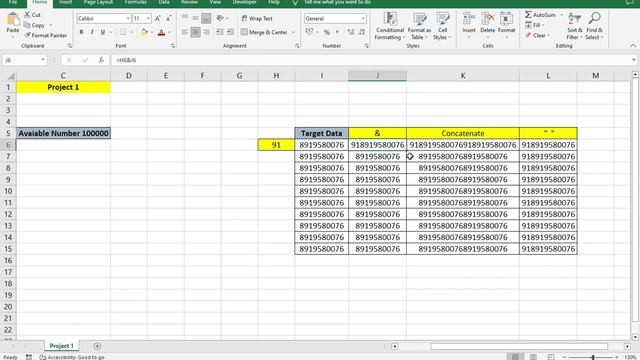Viewport: 640px width, 360px height.
Task: Click the Decrease Indent icon
Action: click(220, 32)
